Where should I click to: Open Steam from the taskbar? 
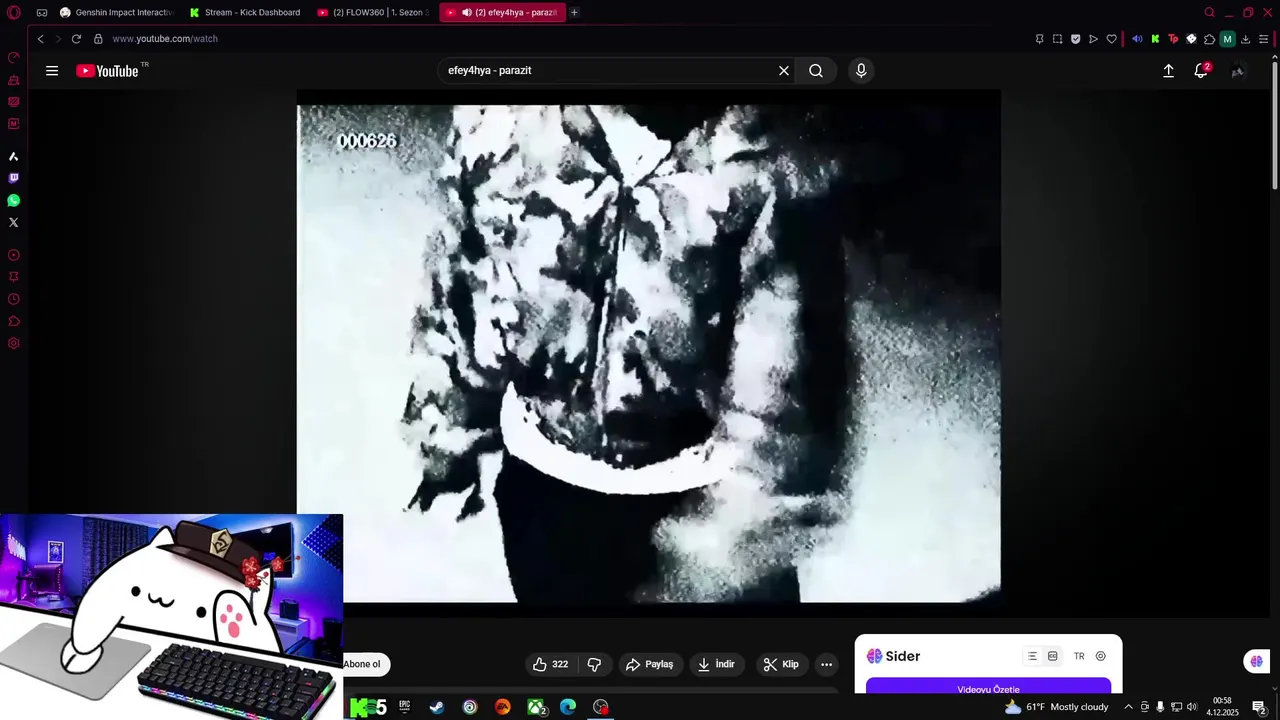point(437,707)
